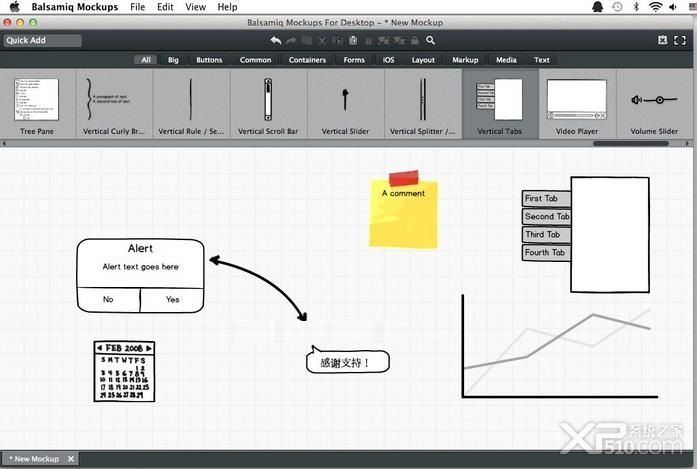Click the No button in the Alert mockup

pyautogui.click(x=108, y=300)
